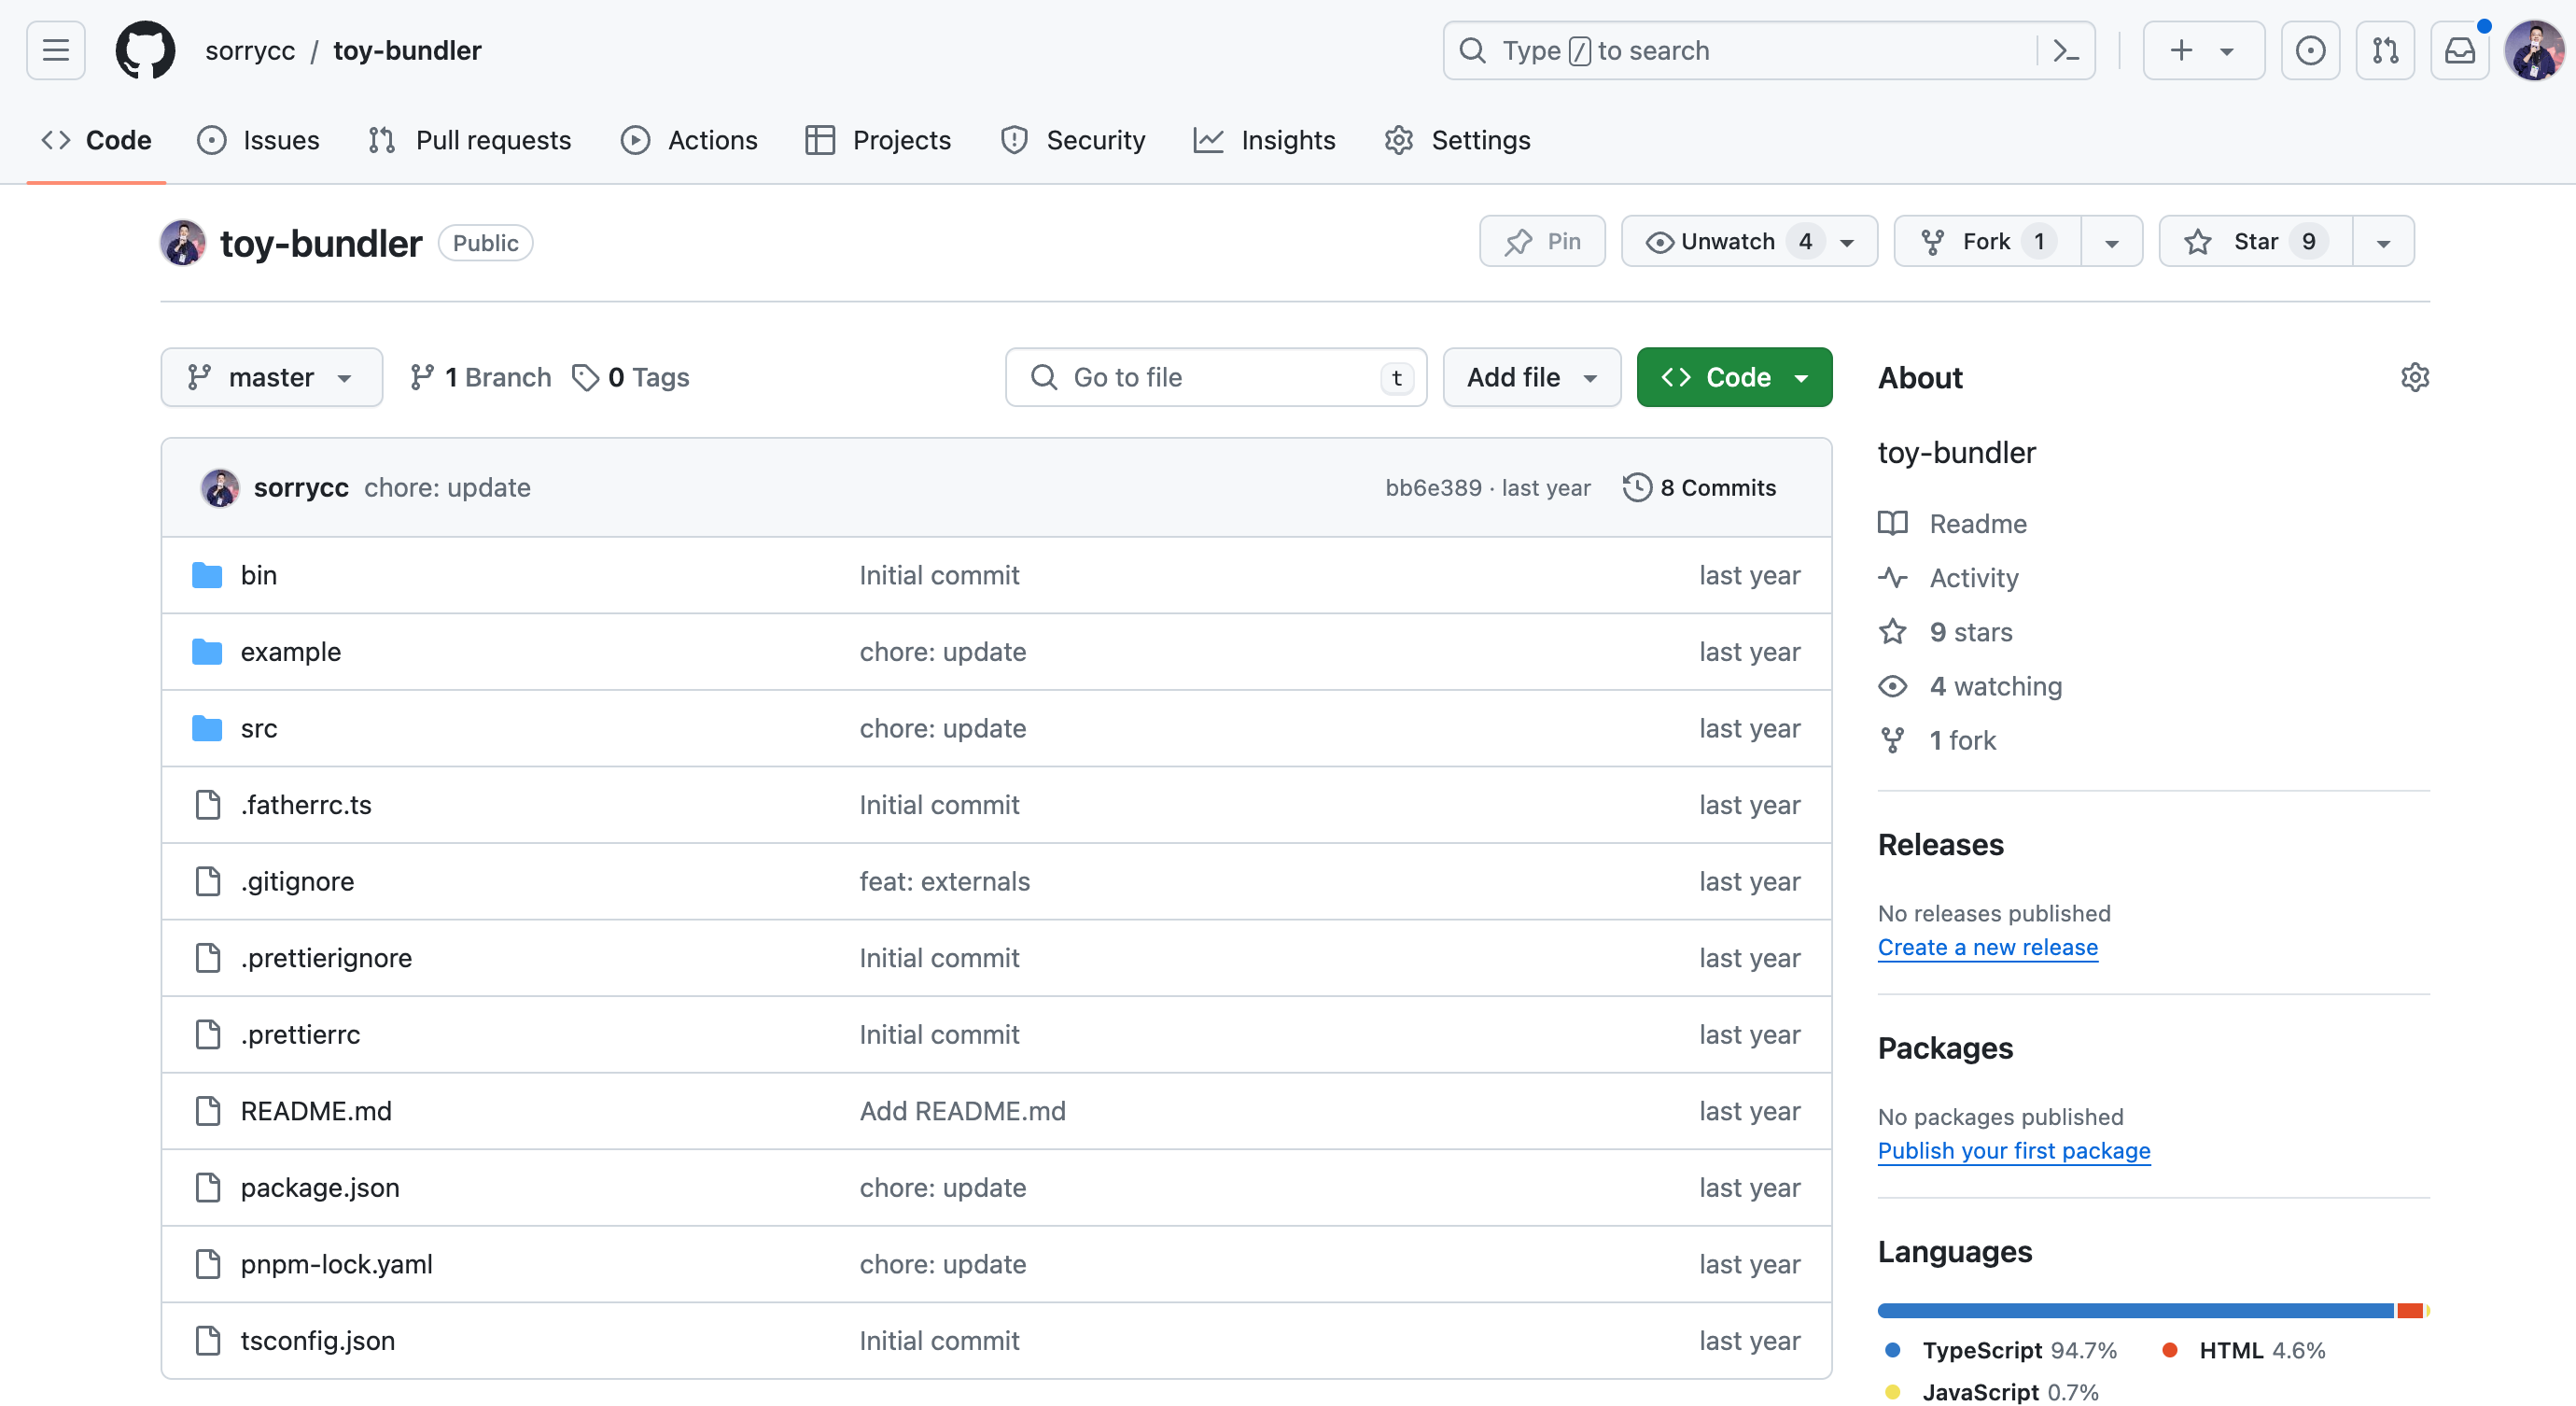
Task: Click Create a new release link
Action: coord(1987,947)
